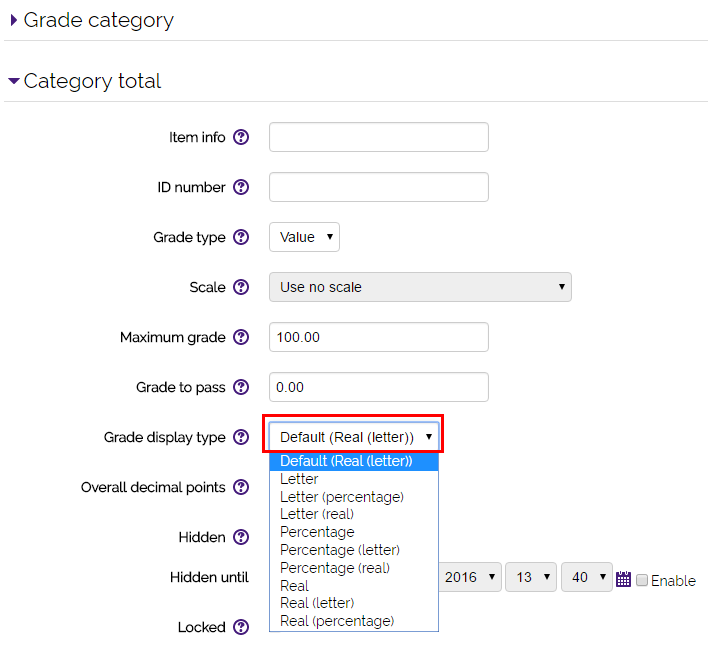
Task: Select 'Letter (percentage)' option
Action: (354, 497)
